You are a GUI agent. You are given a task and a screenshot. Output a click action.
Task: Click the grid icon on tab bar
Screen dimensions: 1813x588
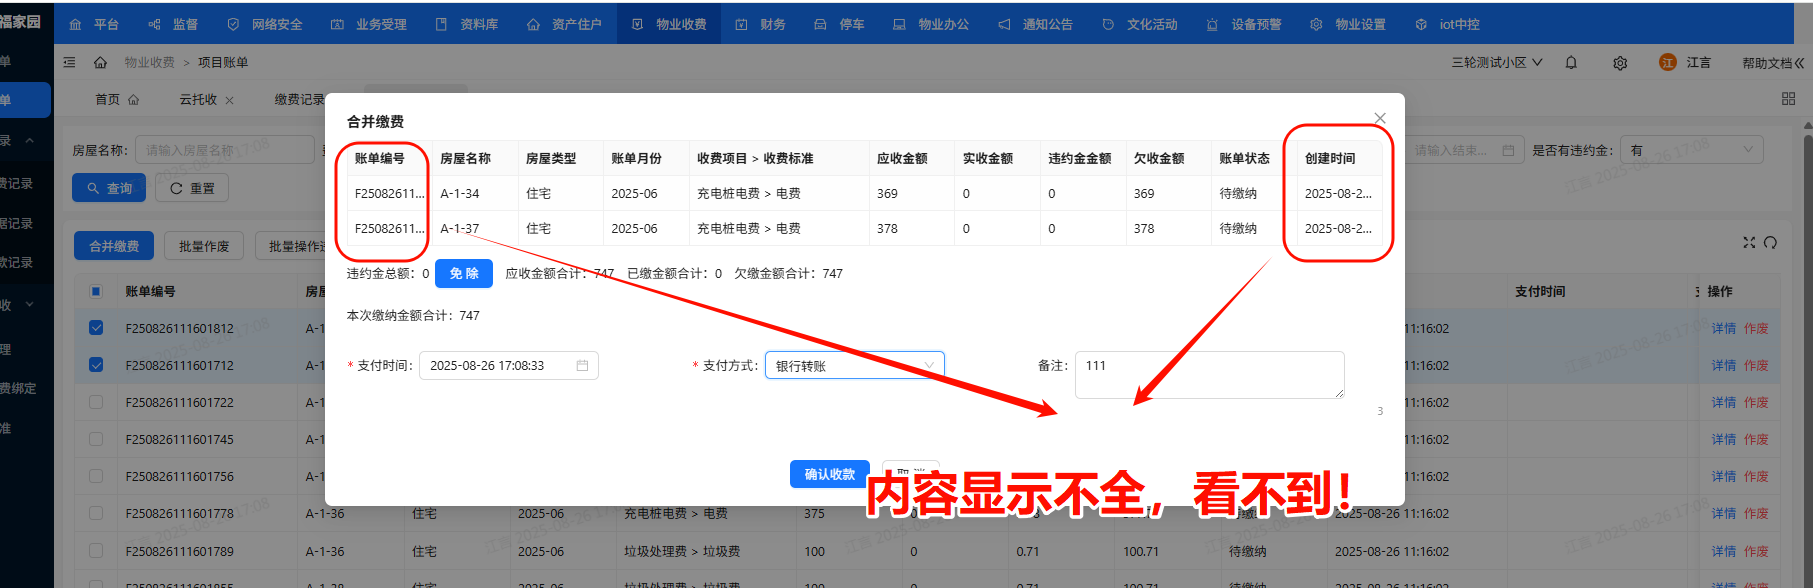[1788, 99]
